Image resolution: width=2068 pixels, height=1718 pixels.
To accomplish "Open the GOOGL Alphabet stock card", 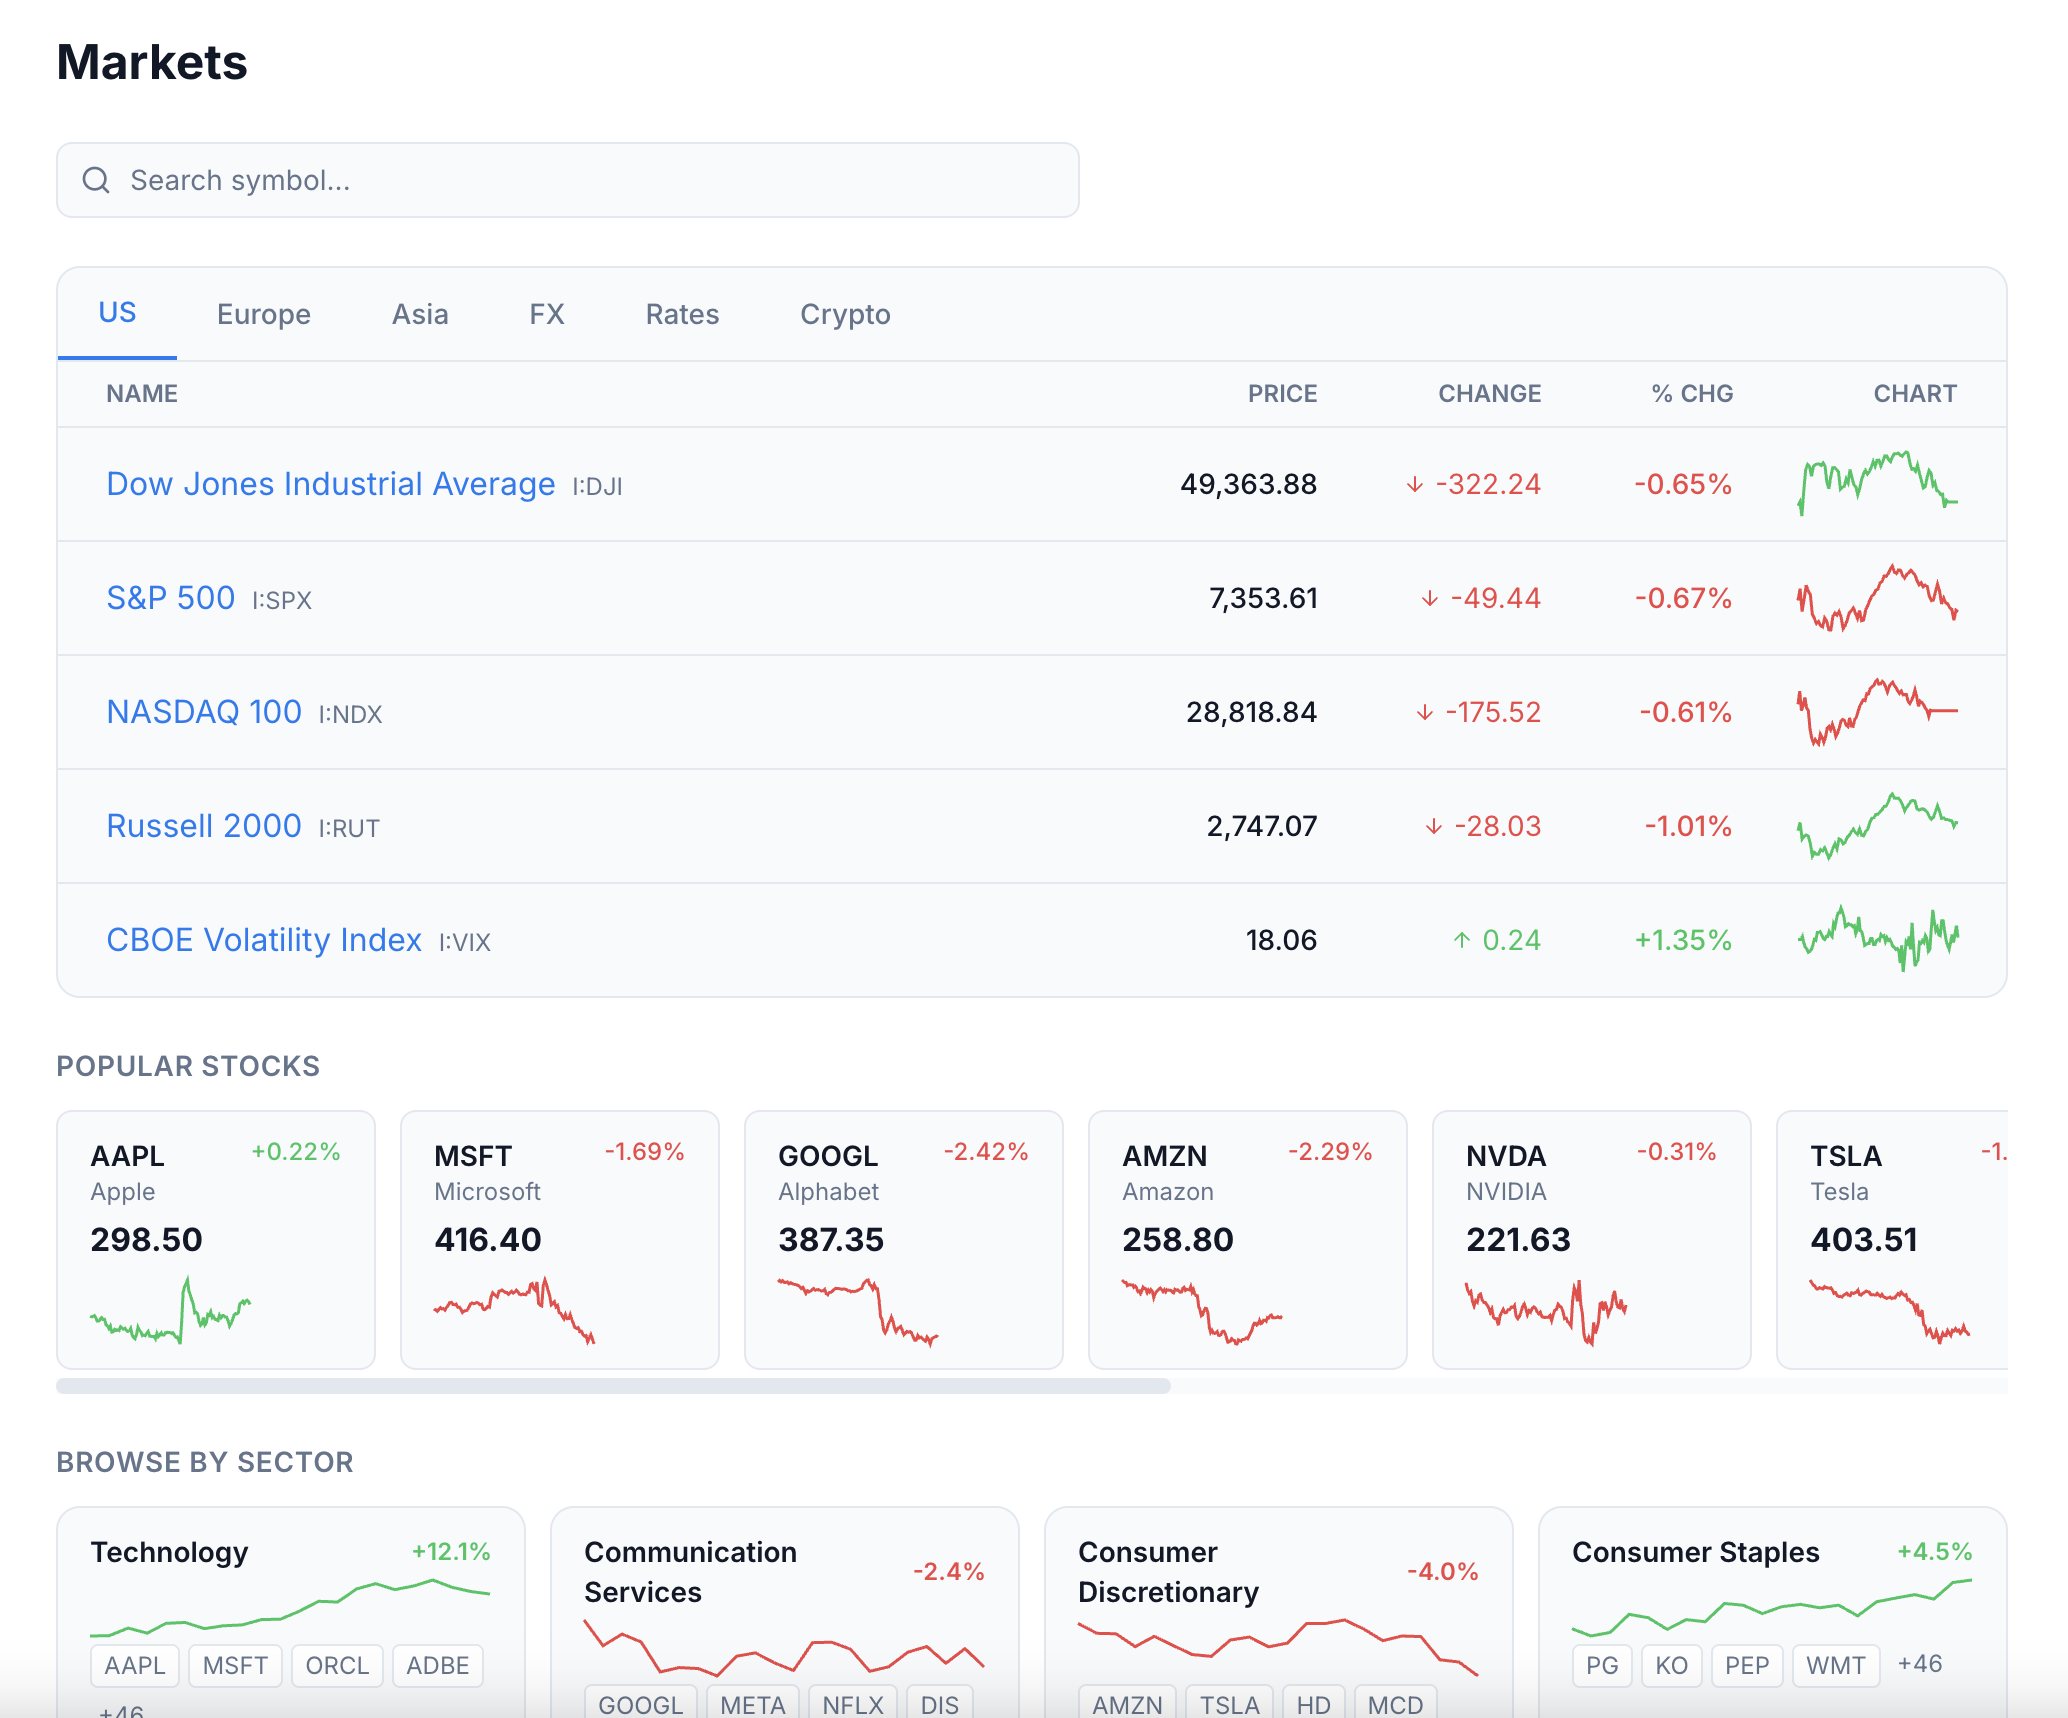I will coord(904,1240).
